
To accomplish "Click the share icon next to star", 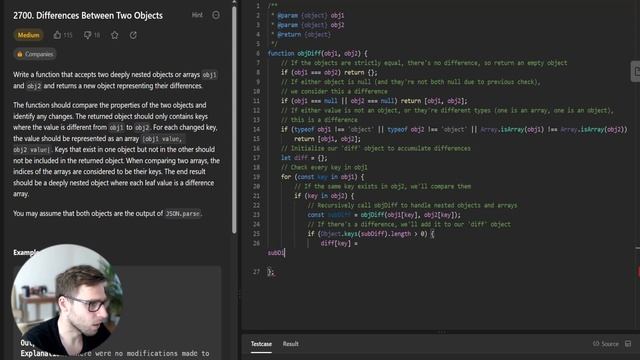I will (133, 35).
